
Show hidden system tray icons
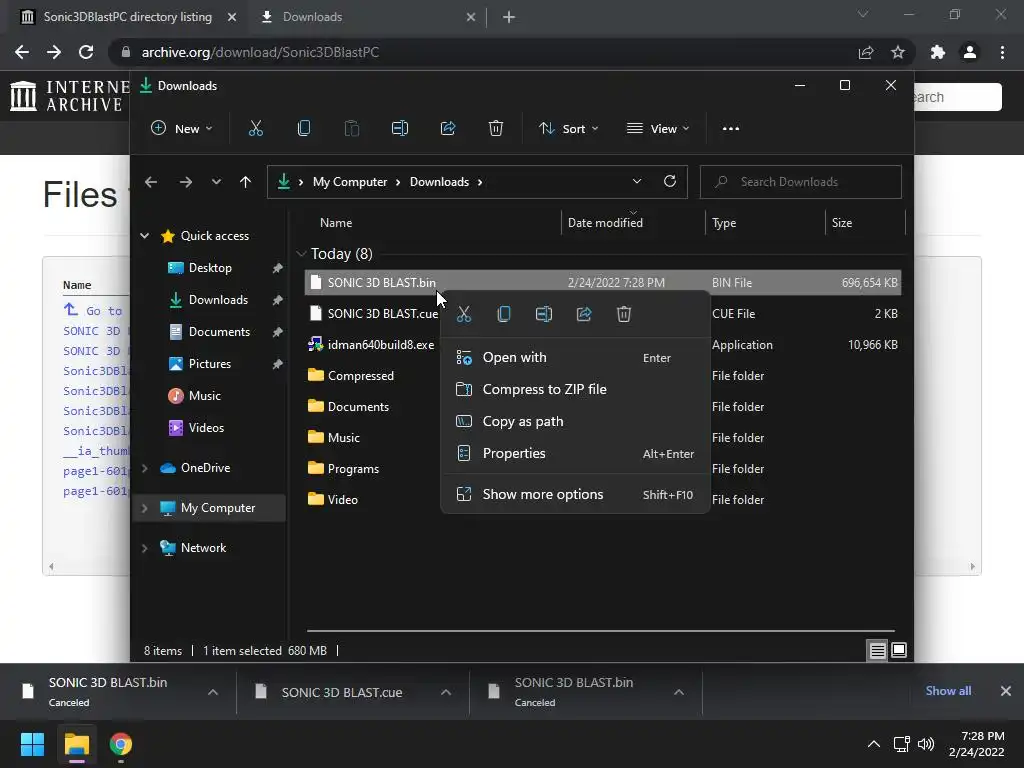pos(873,744)
